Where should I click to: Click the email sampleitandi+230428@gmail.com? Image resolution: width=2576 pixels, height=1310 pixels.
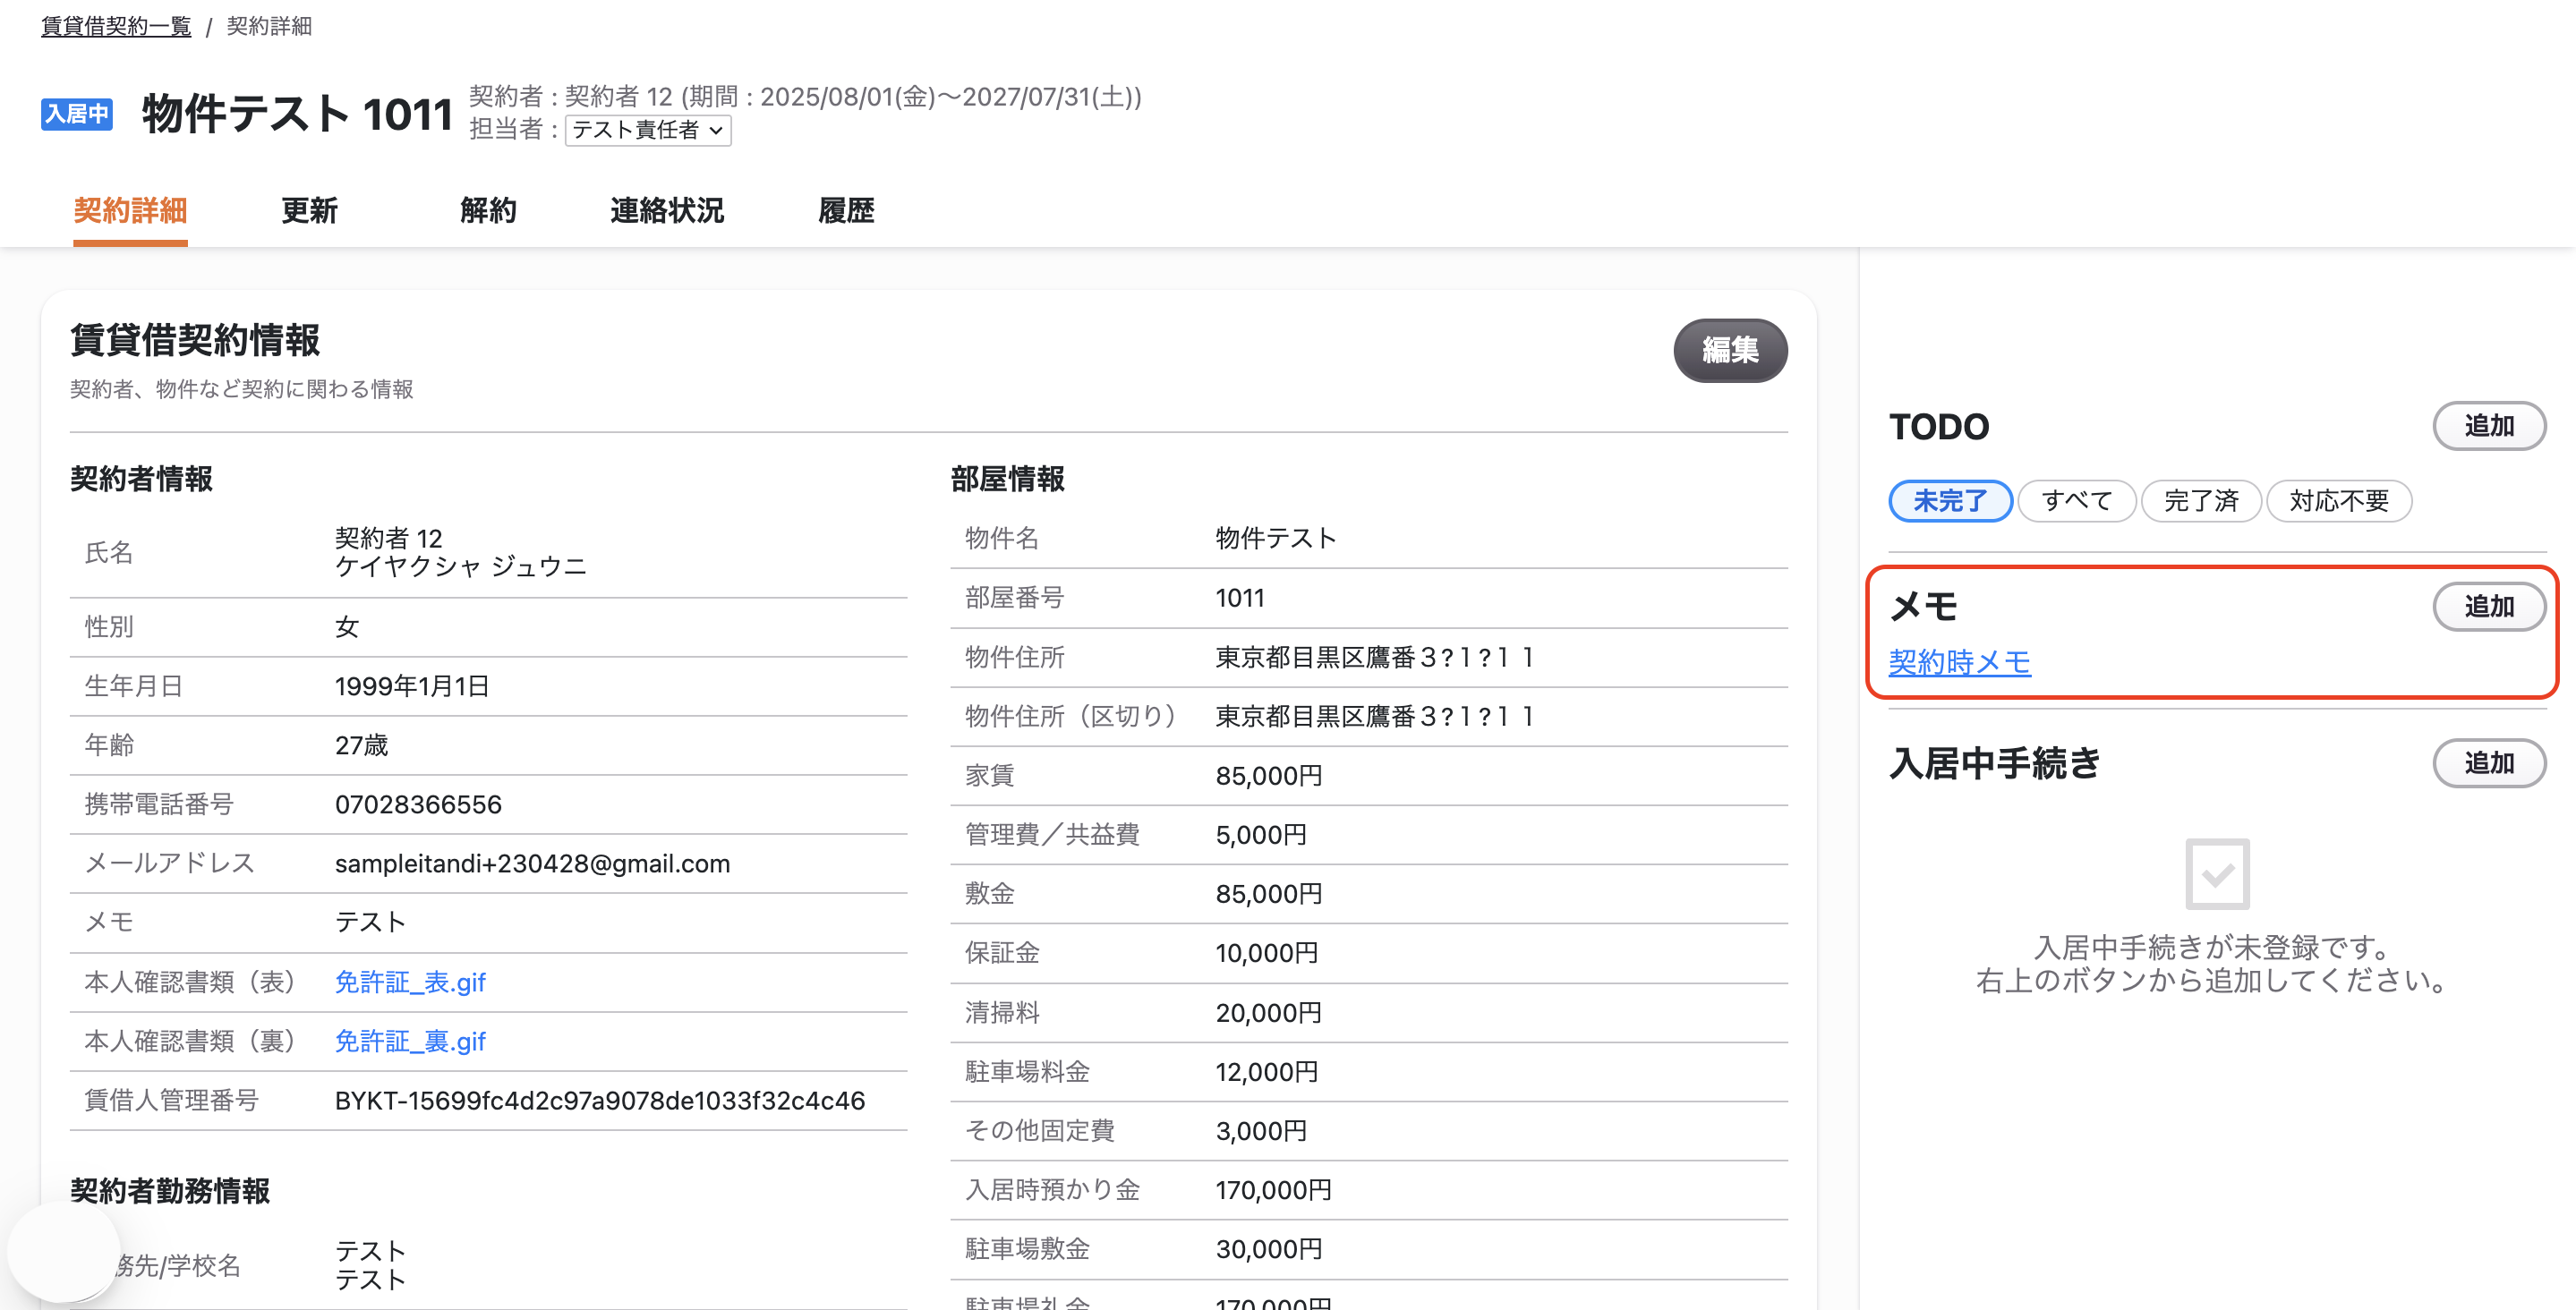click(532, 864)
